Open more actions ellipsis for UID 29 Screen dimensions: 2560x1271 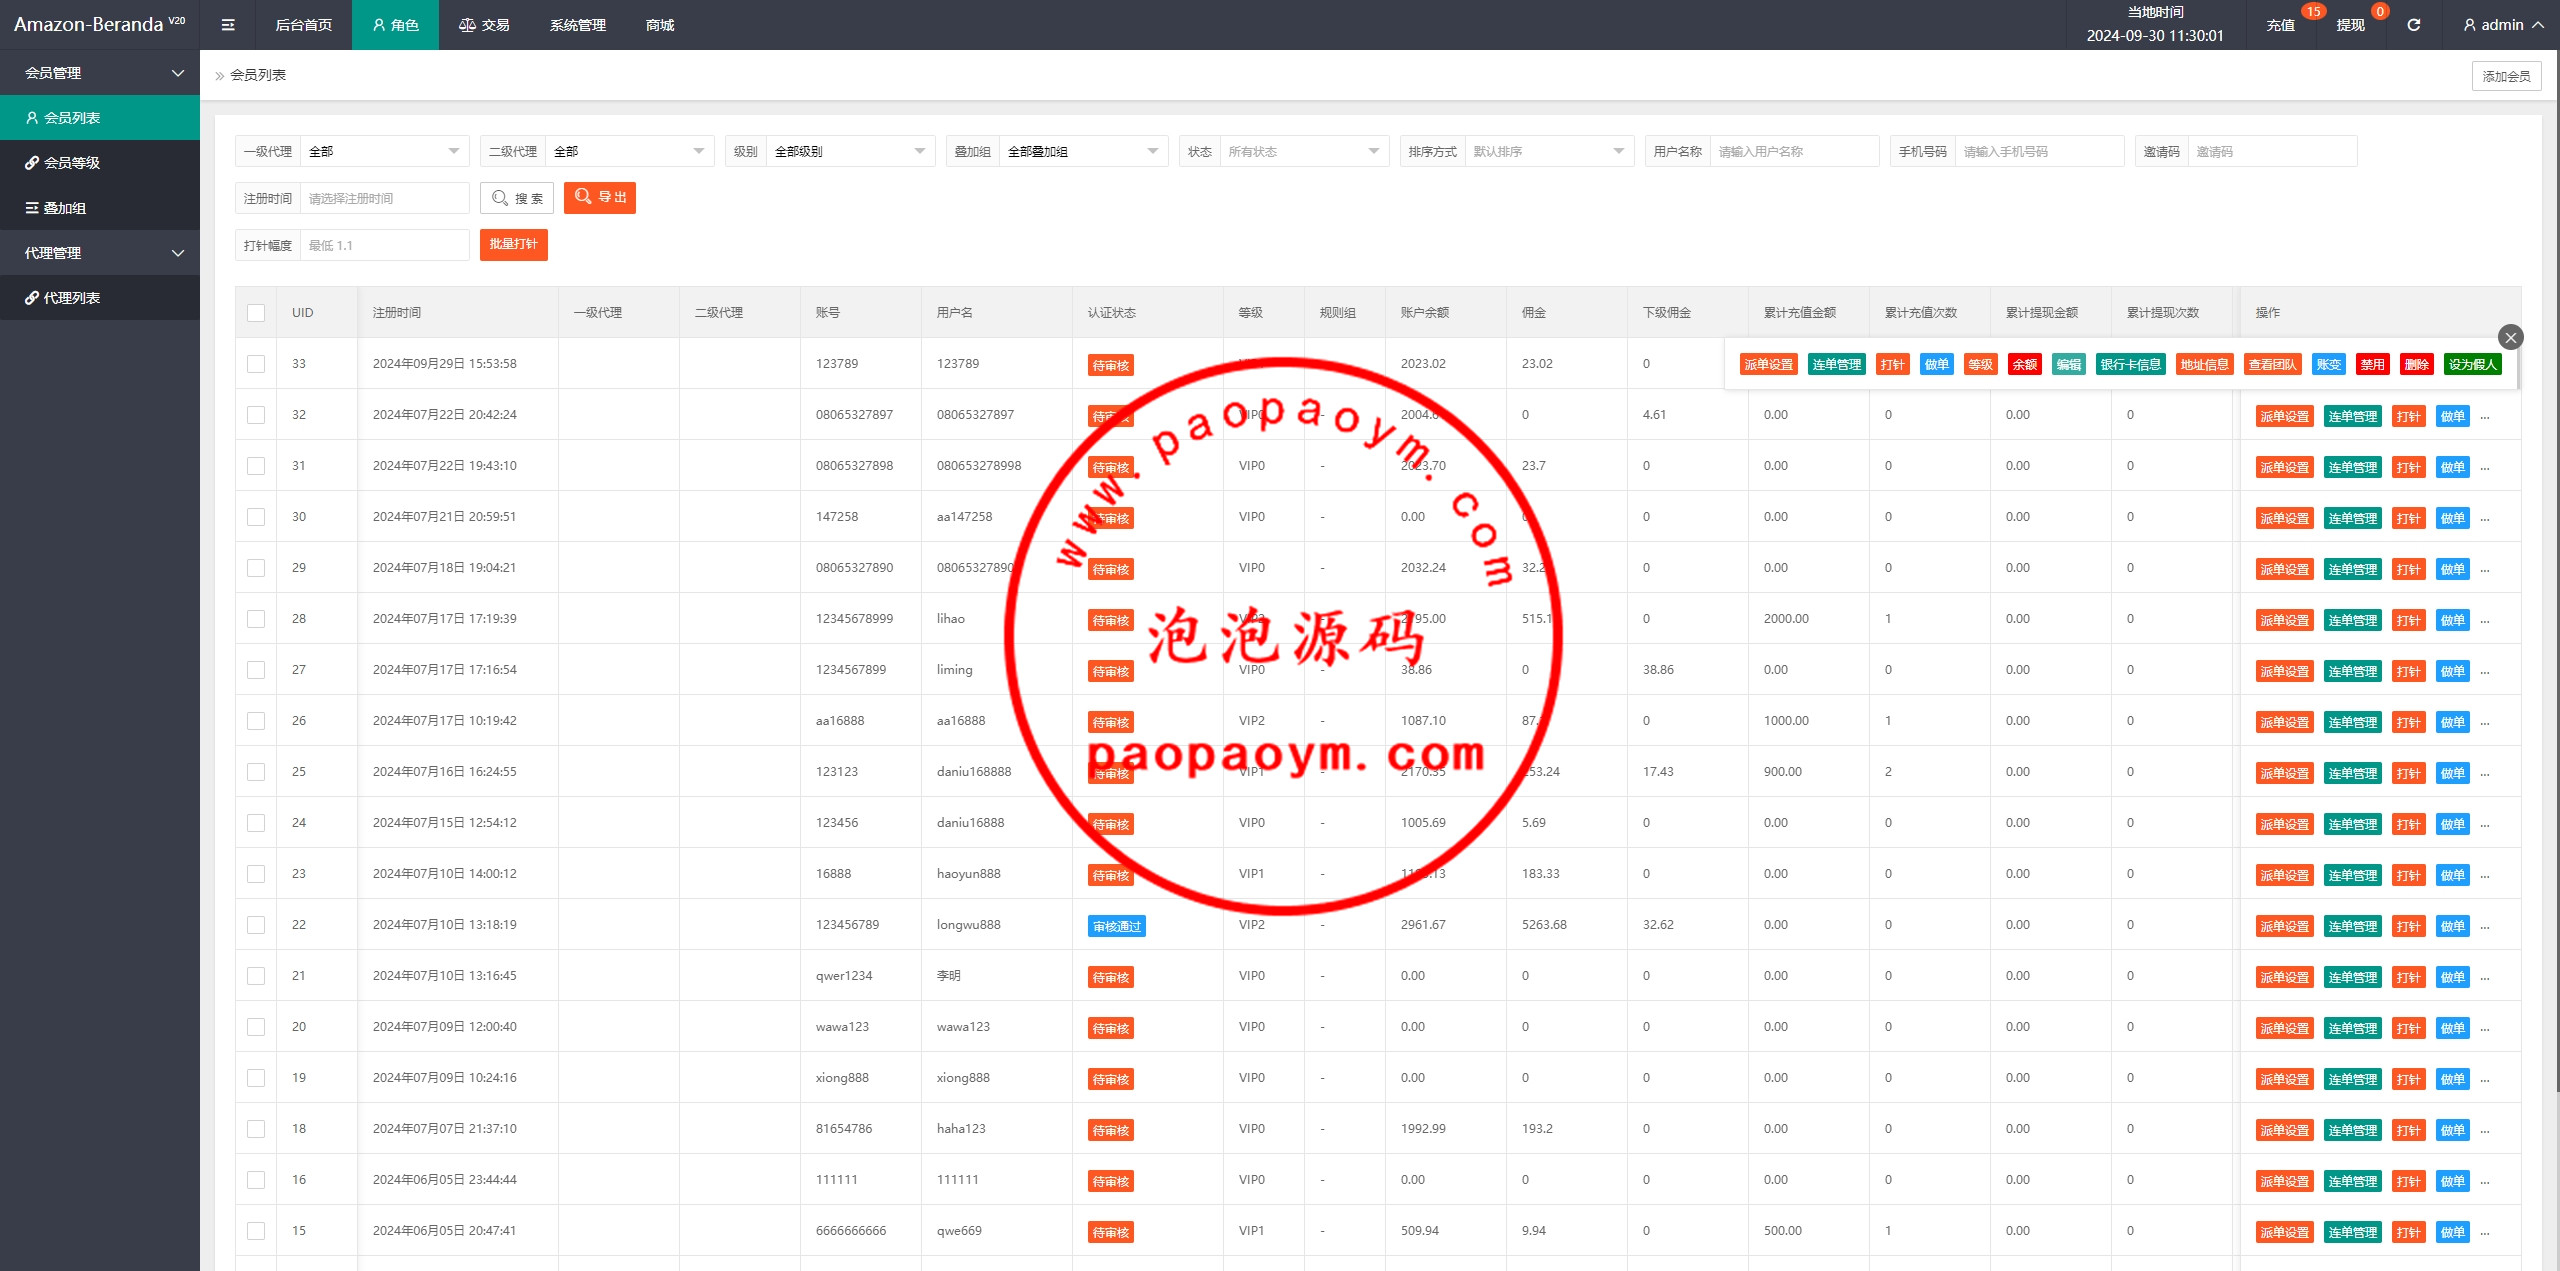[2485, 569]
